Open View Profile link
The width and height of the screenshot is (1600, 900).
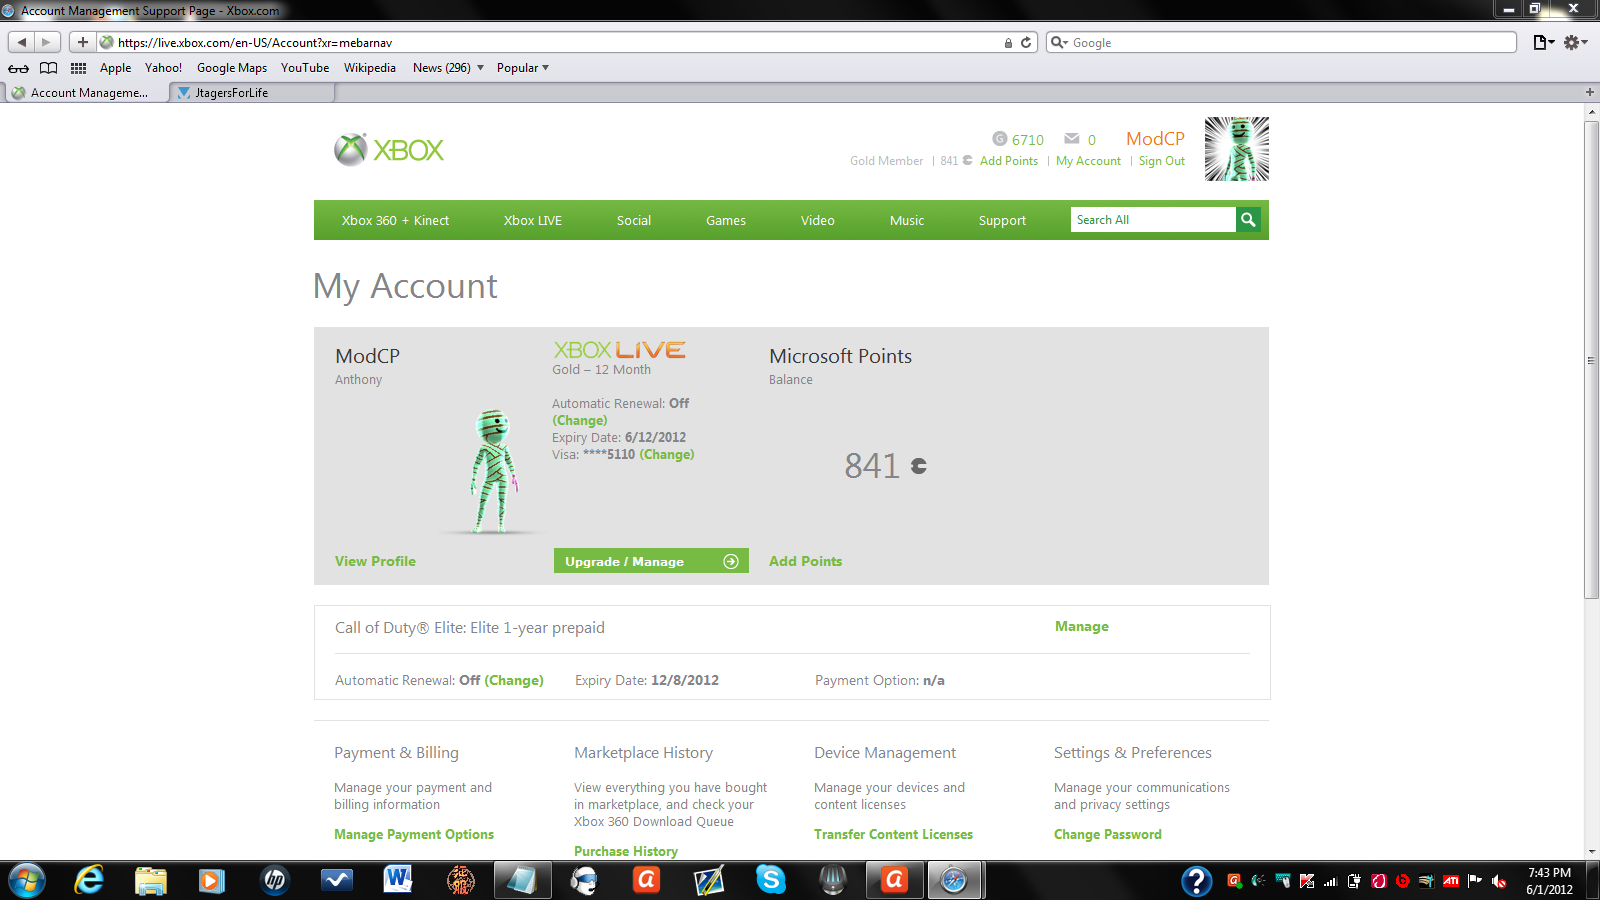[x=375, y=561]
